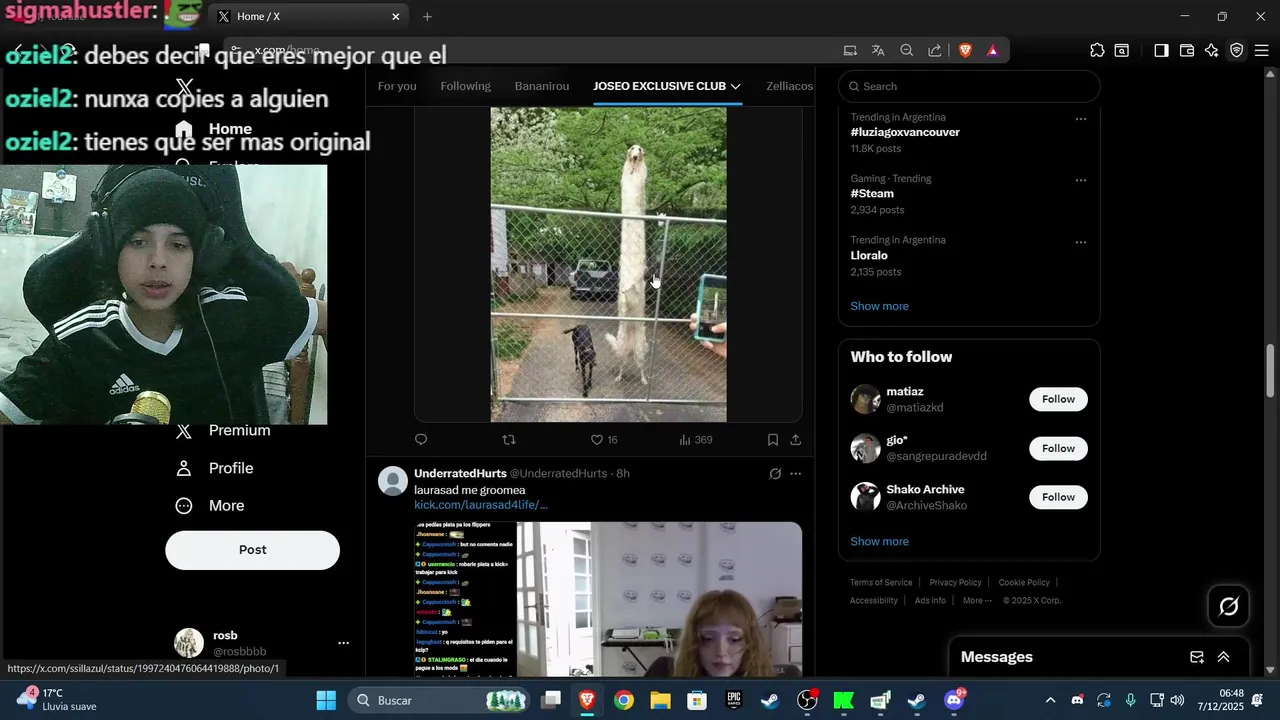The width and height of the screenshot is (1280, 720).
Task: Open Brave Shields lion icon
Action: (965, 50)
